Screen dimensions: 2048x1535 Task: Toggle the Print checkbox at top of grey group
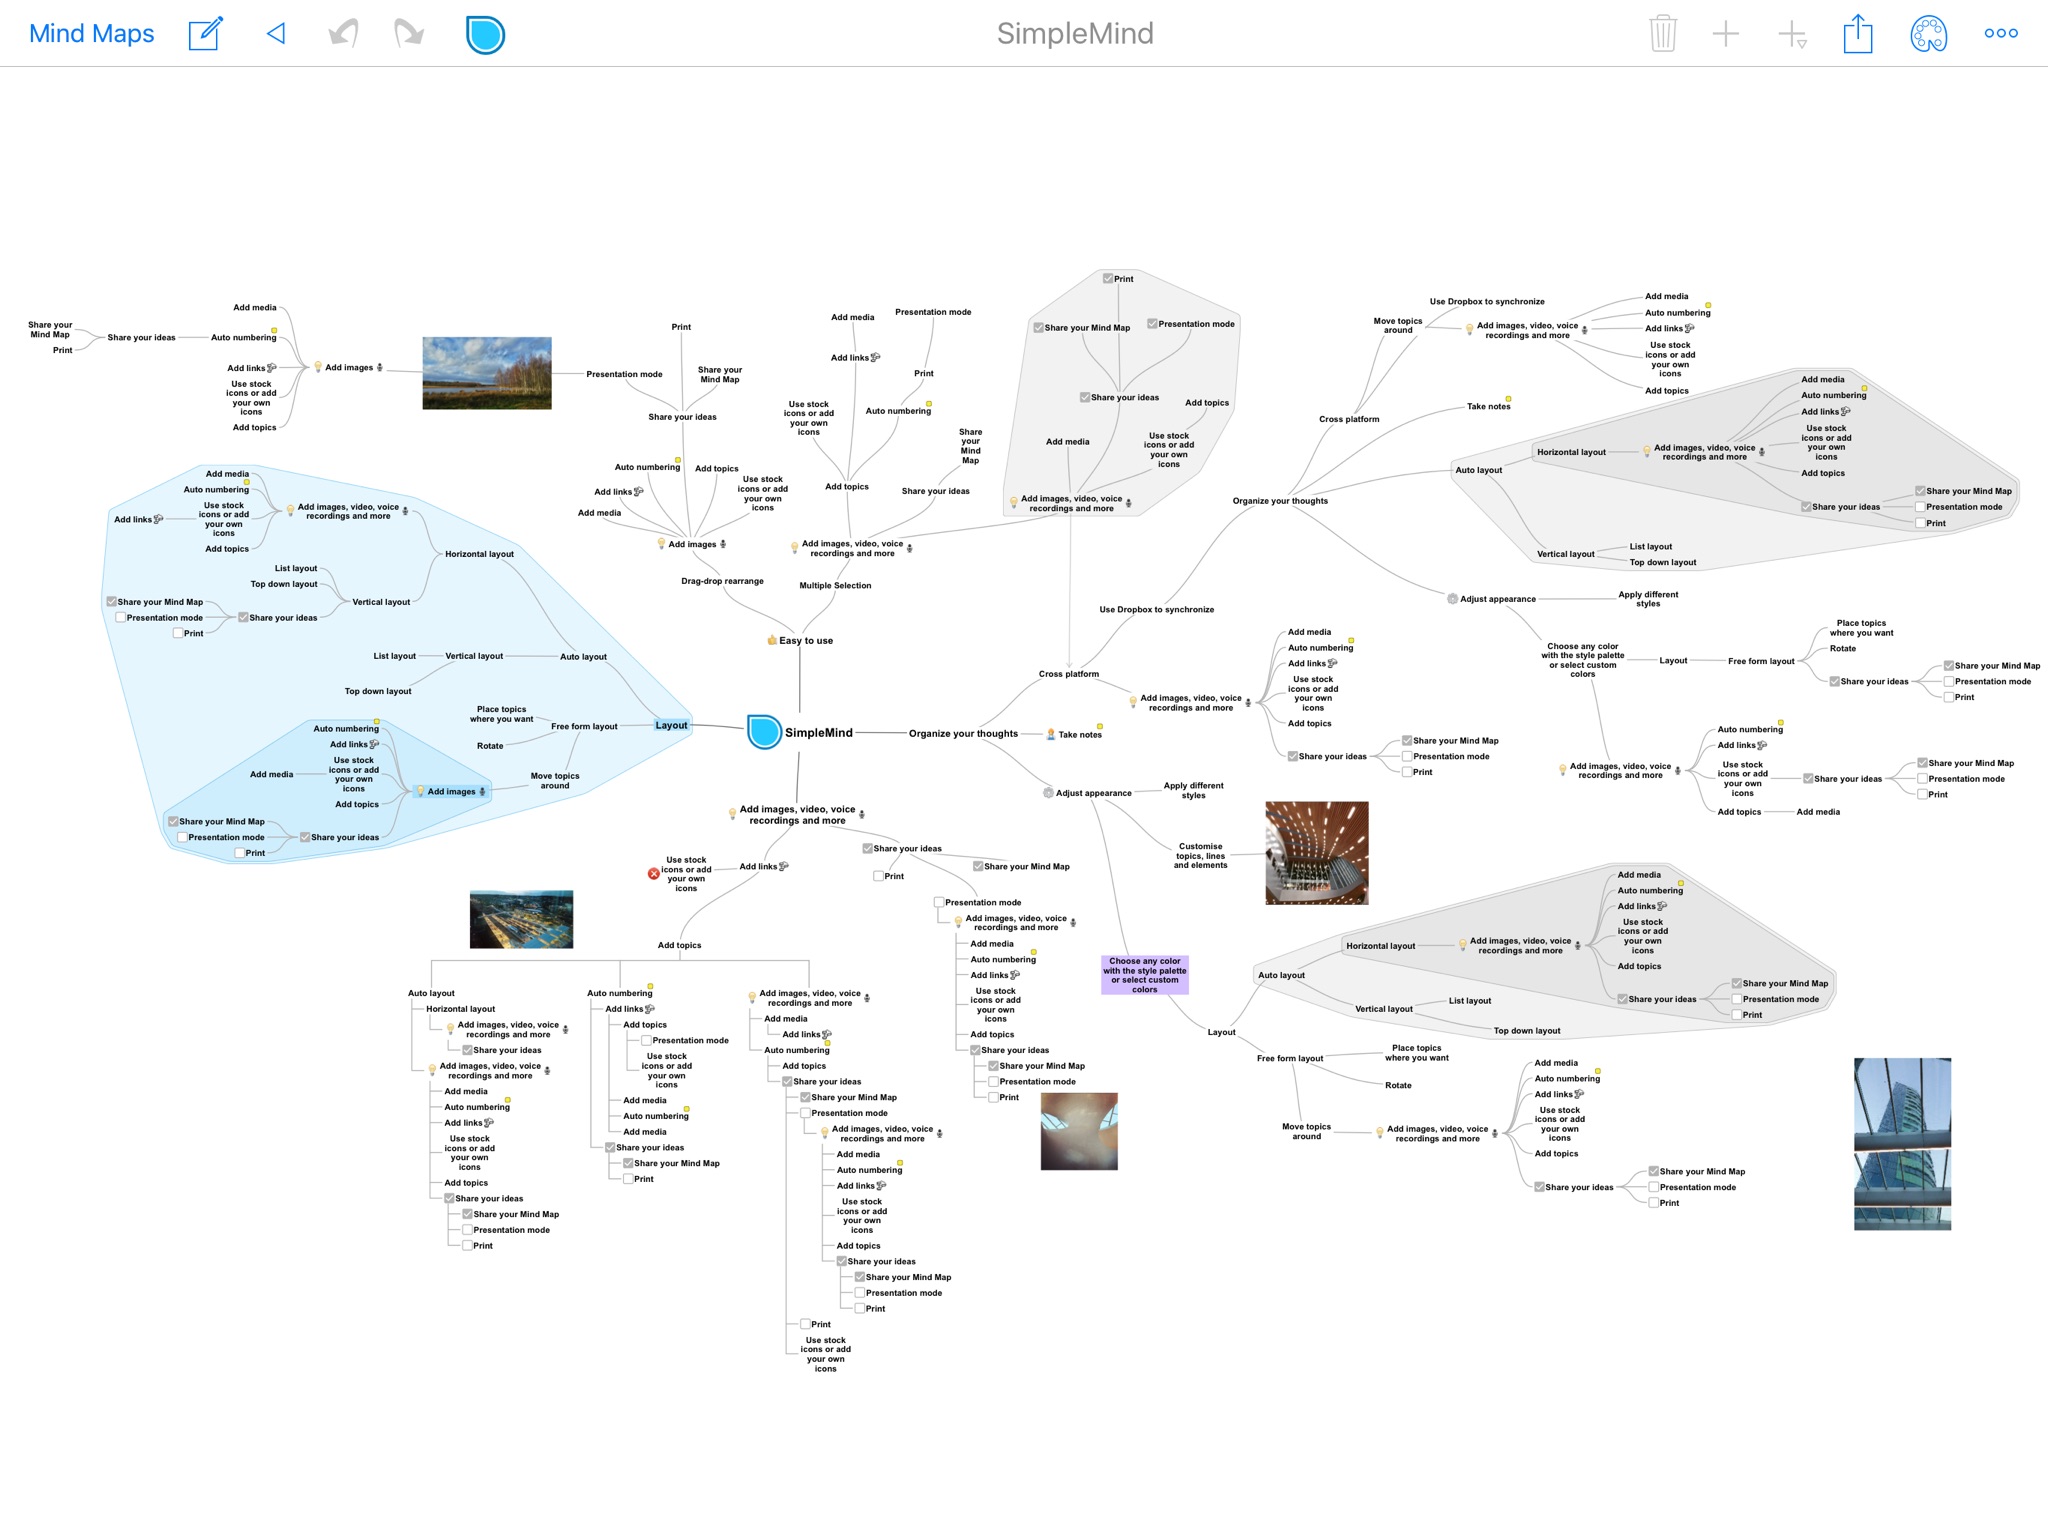coord(1108,278)
